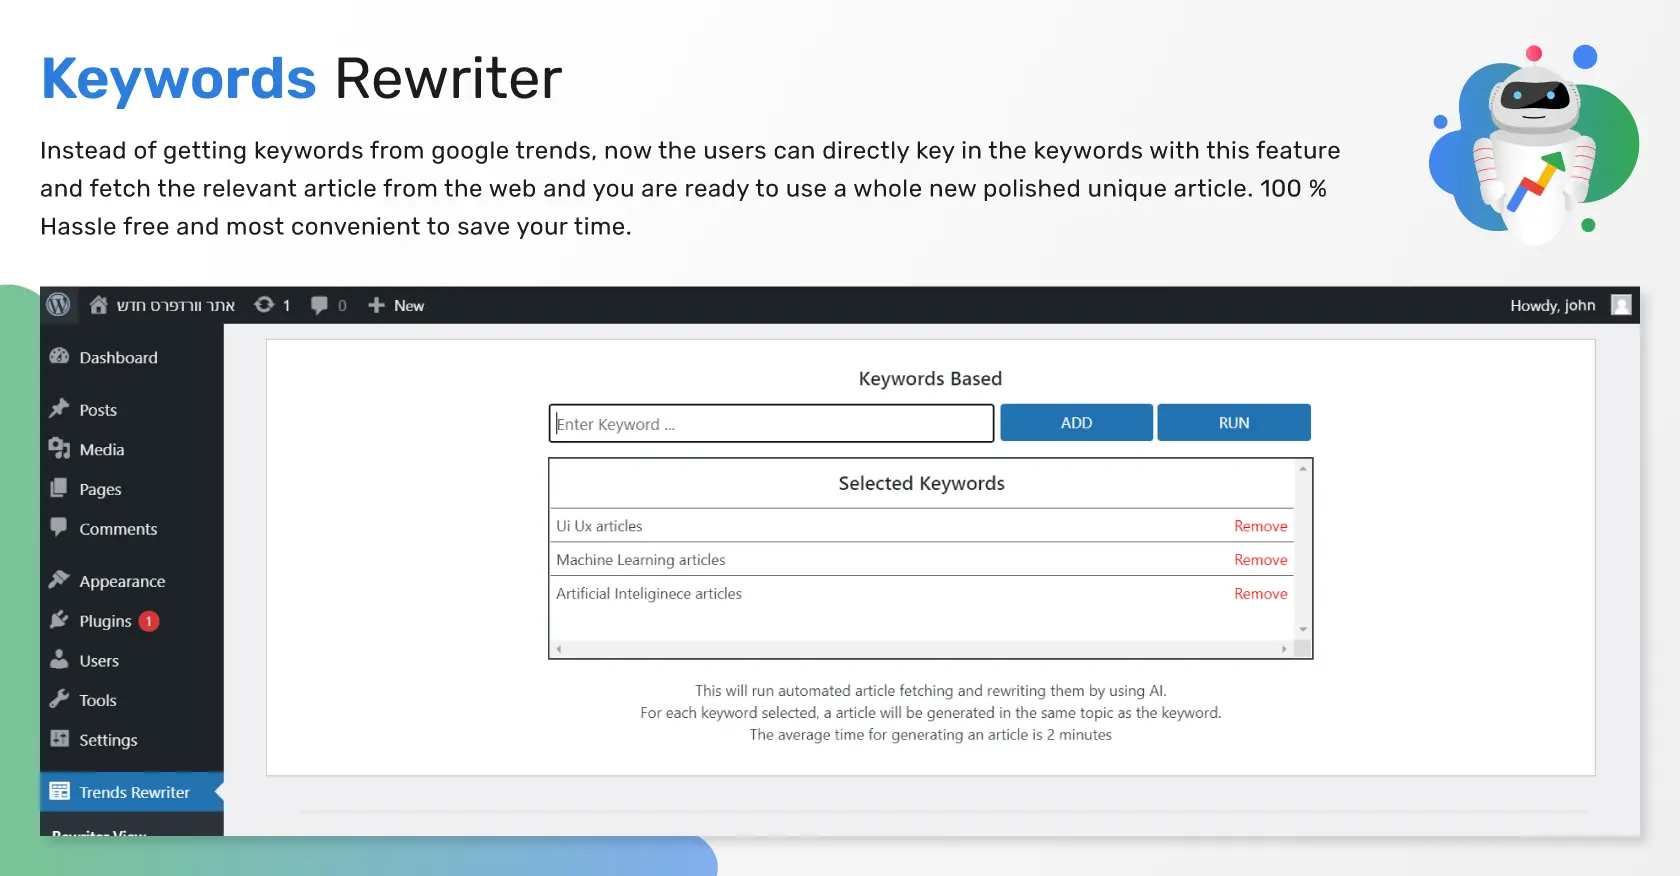Click the Artificial Inteliginece articles row text

coord(649,594)
